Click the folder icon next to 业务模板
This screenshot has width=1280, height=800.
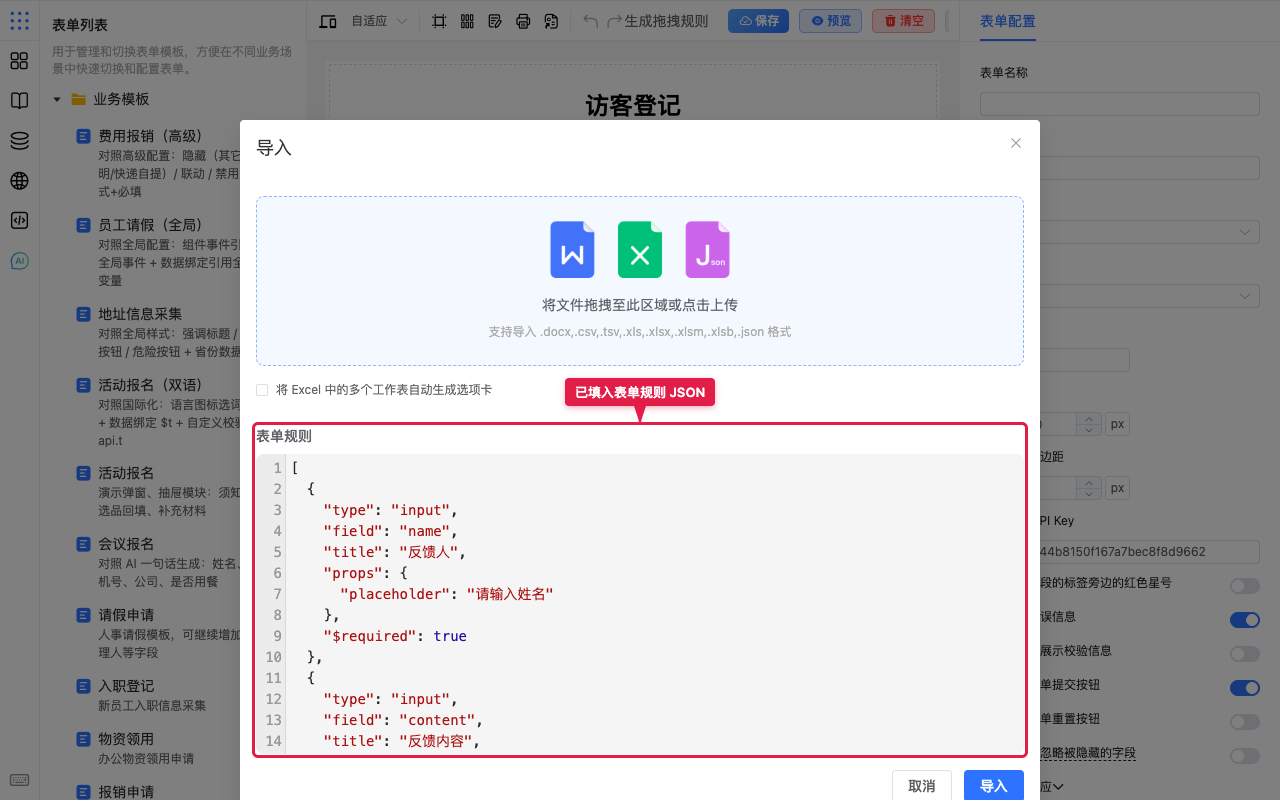78,99
